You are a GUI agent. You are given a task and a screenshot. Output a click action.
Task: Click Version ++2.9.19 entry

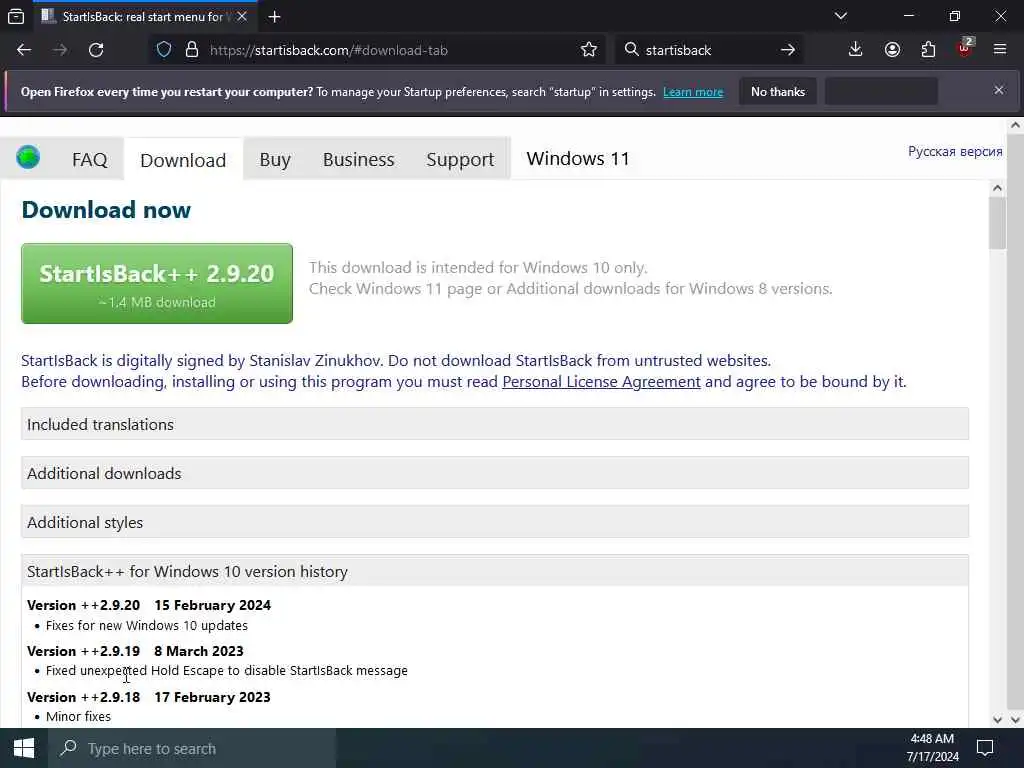135,651
